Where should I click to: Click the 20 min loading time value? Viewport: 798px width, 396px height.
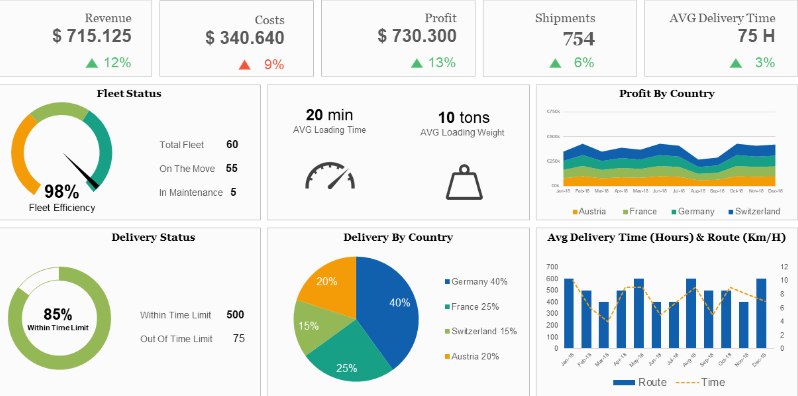329,115
